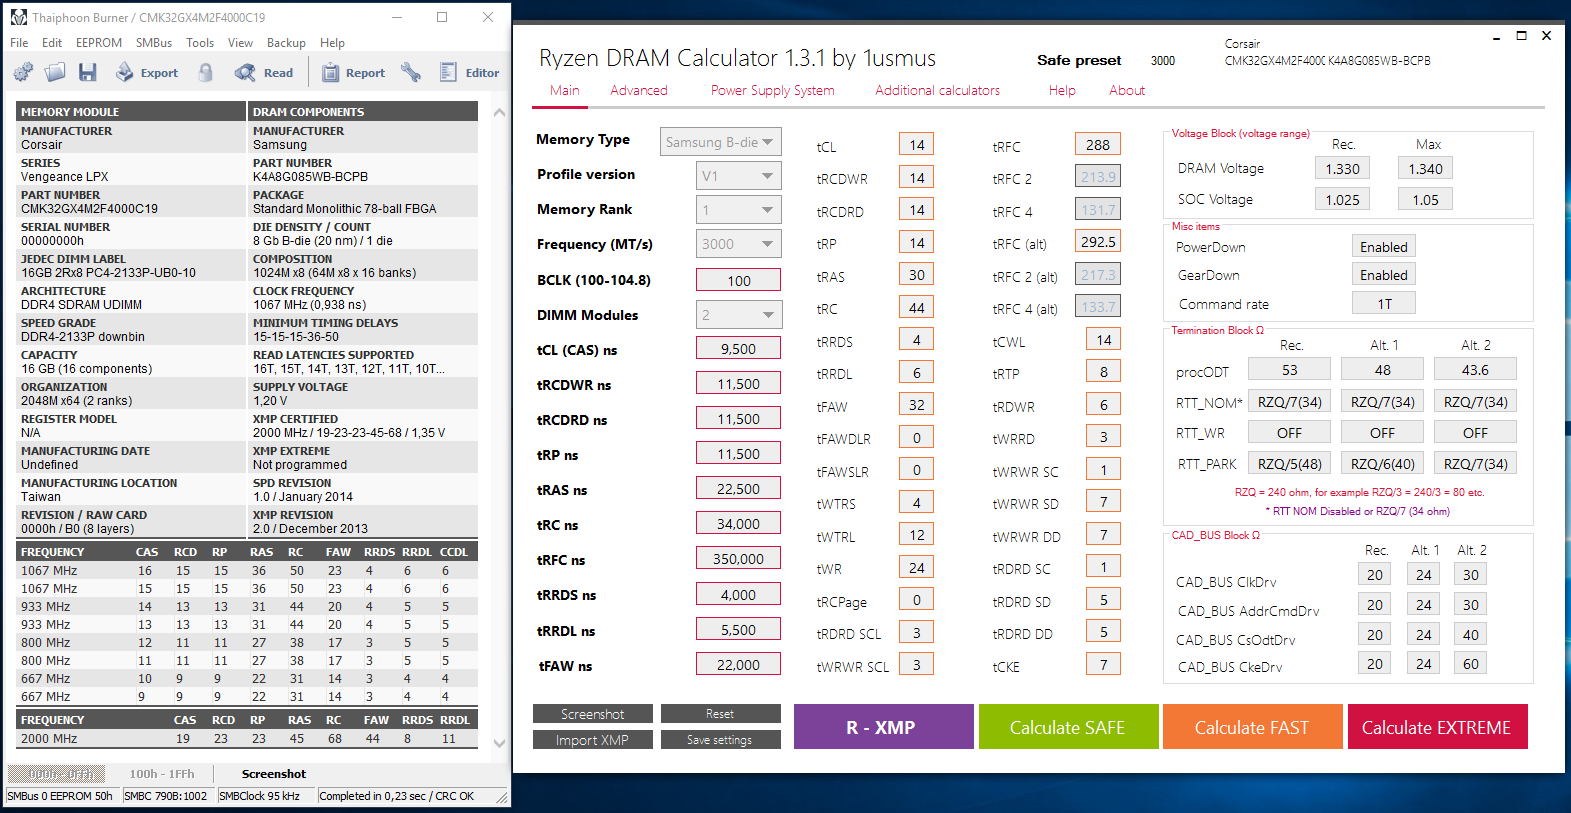Select the Main tab in DRAM Calculator

pyautogui.click(x=565, y=90)
